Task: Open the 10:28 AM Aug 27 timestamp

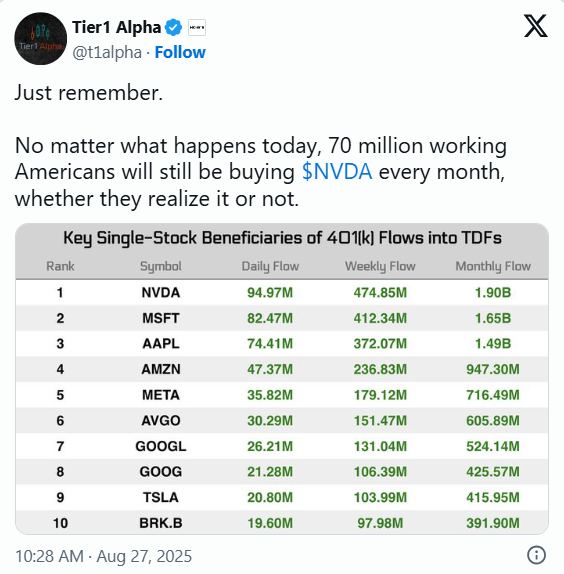Action: coord(104,556)
